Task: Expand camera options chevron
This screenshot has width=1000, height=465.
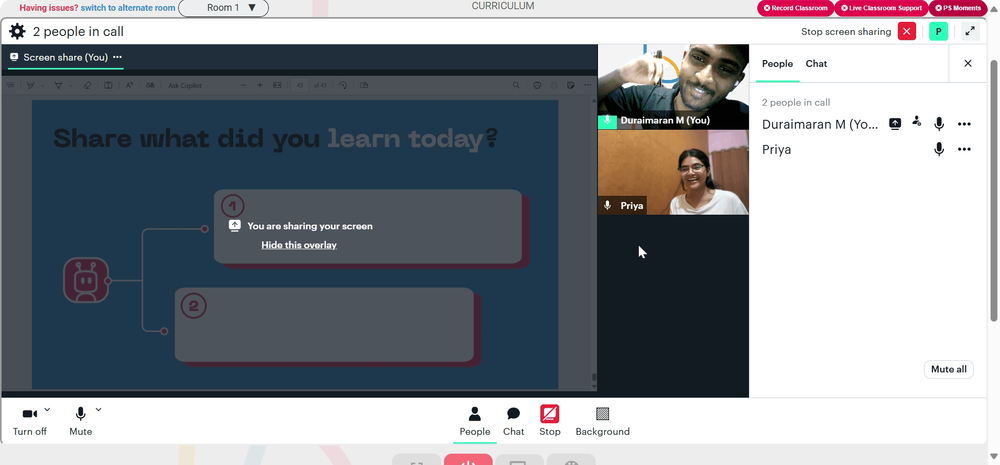Action: click(47, 410)
